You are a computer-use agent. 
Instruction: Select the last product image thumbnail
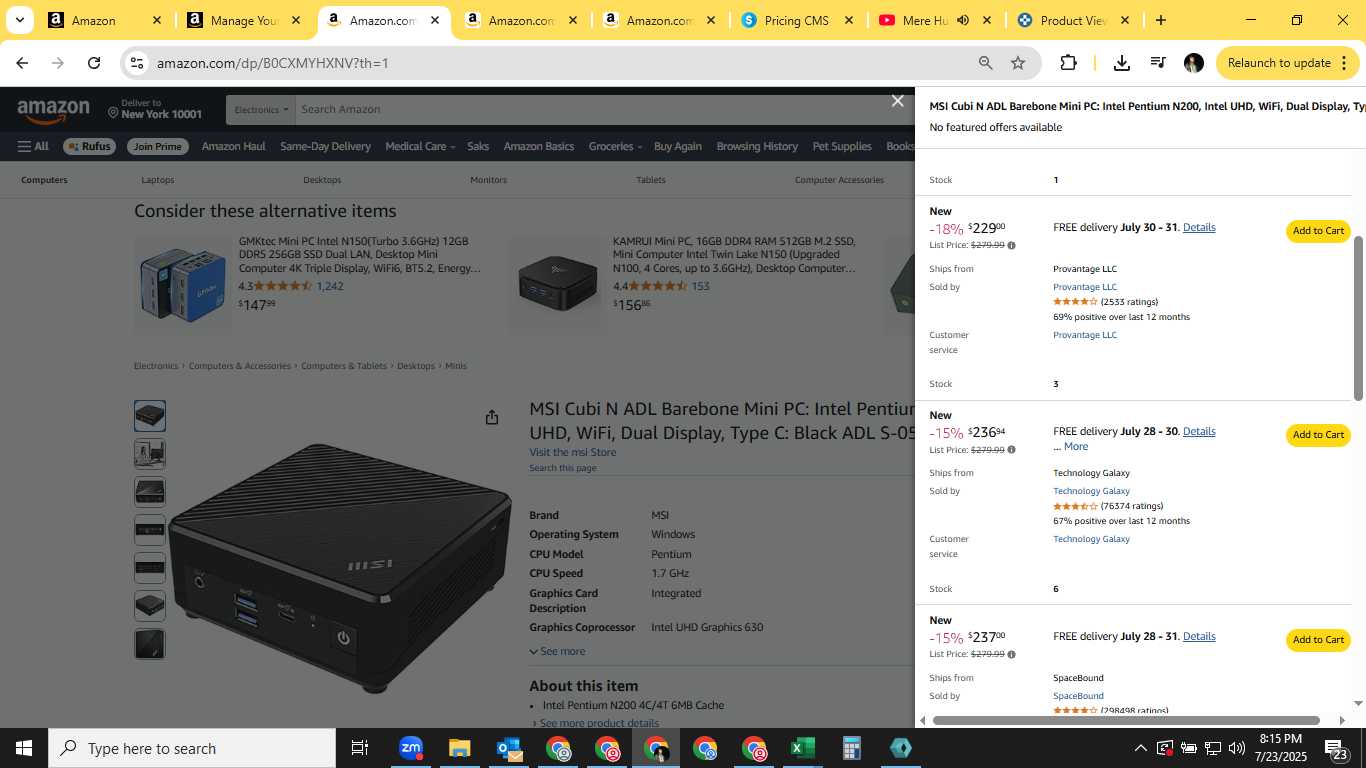[x=150, y=644]
